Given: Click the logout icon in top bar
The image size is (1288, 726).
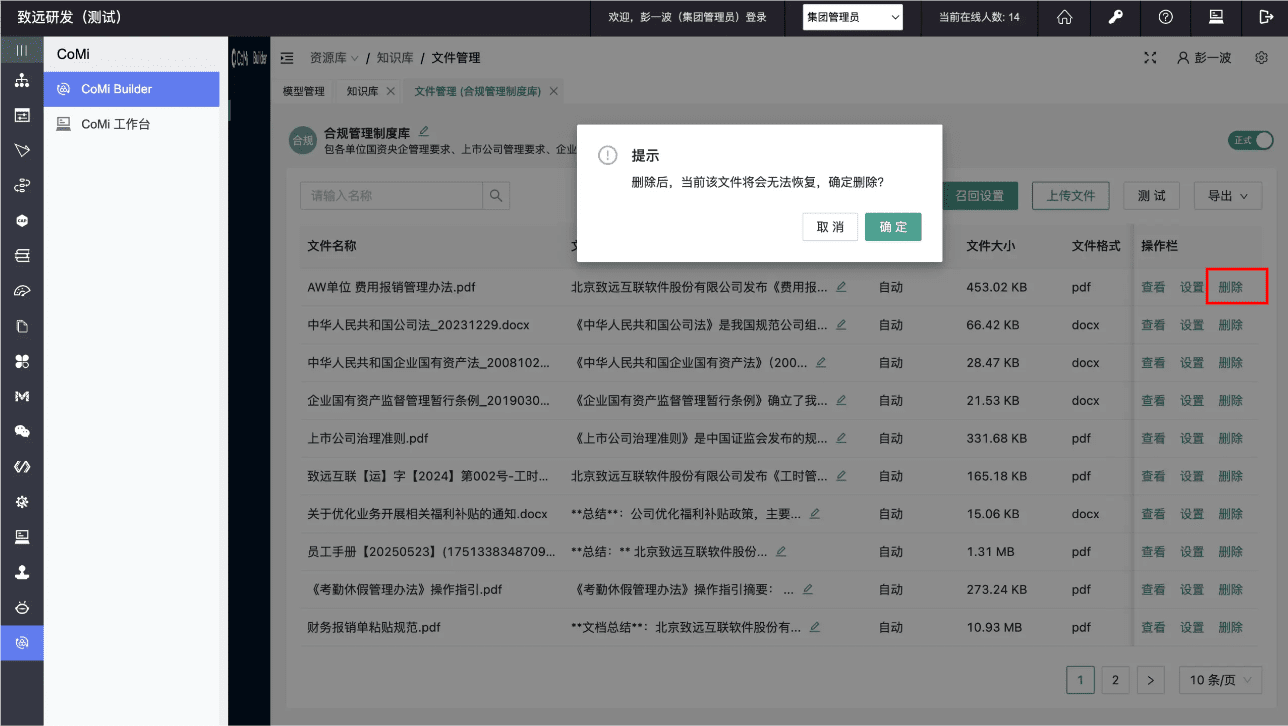Looking at the screenshot, I should [1266, 17].
